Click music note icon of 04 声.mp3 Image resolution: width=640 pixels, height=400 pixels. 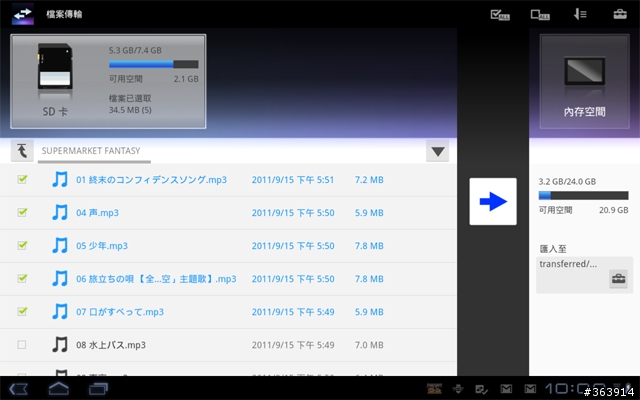pyautogui.click(x=60, y=212)
